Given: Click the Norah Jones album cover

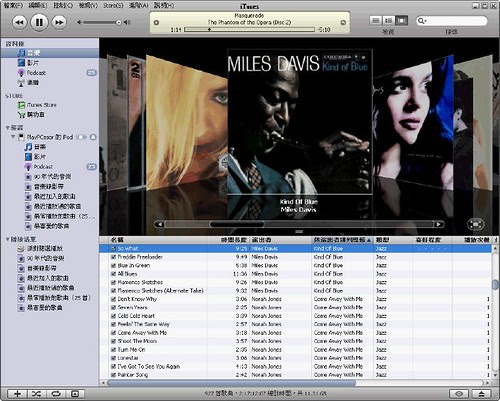Looking at the screenshot, I should 413,122.
